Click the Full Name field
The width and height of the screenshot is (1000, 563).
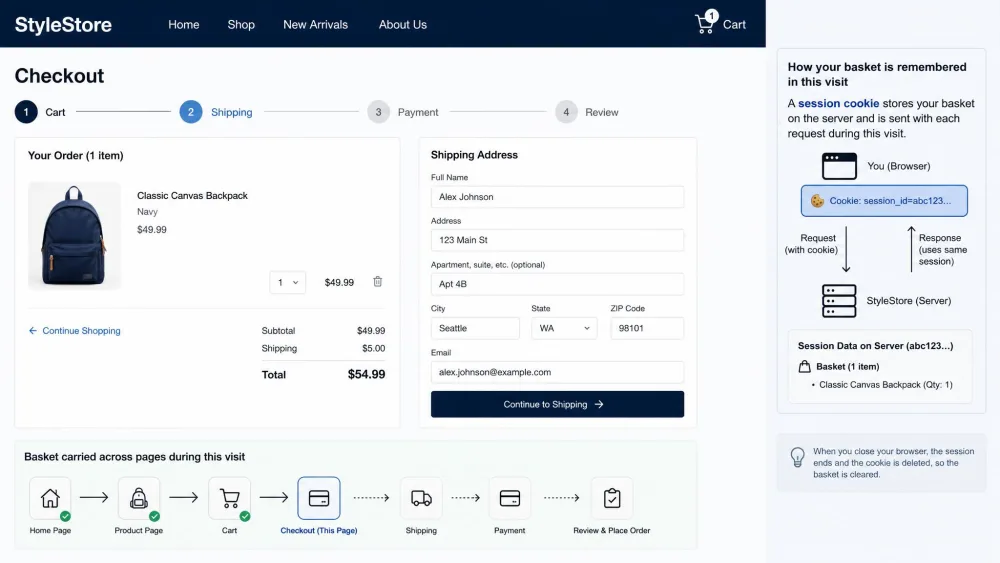click(x=557, y=197)
